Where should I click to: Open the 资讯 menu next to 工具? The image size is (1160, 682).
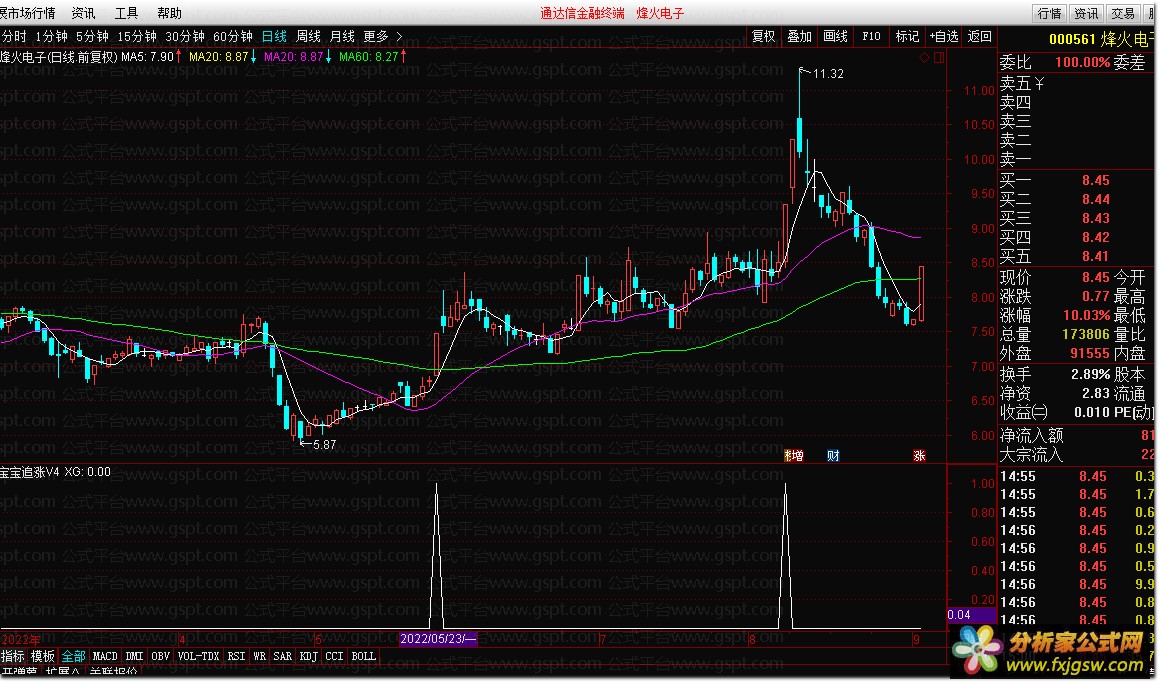pos(84,13)
